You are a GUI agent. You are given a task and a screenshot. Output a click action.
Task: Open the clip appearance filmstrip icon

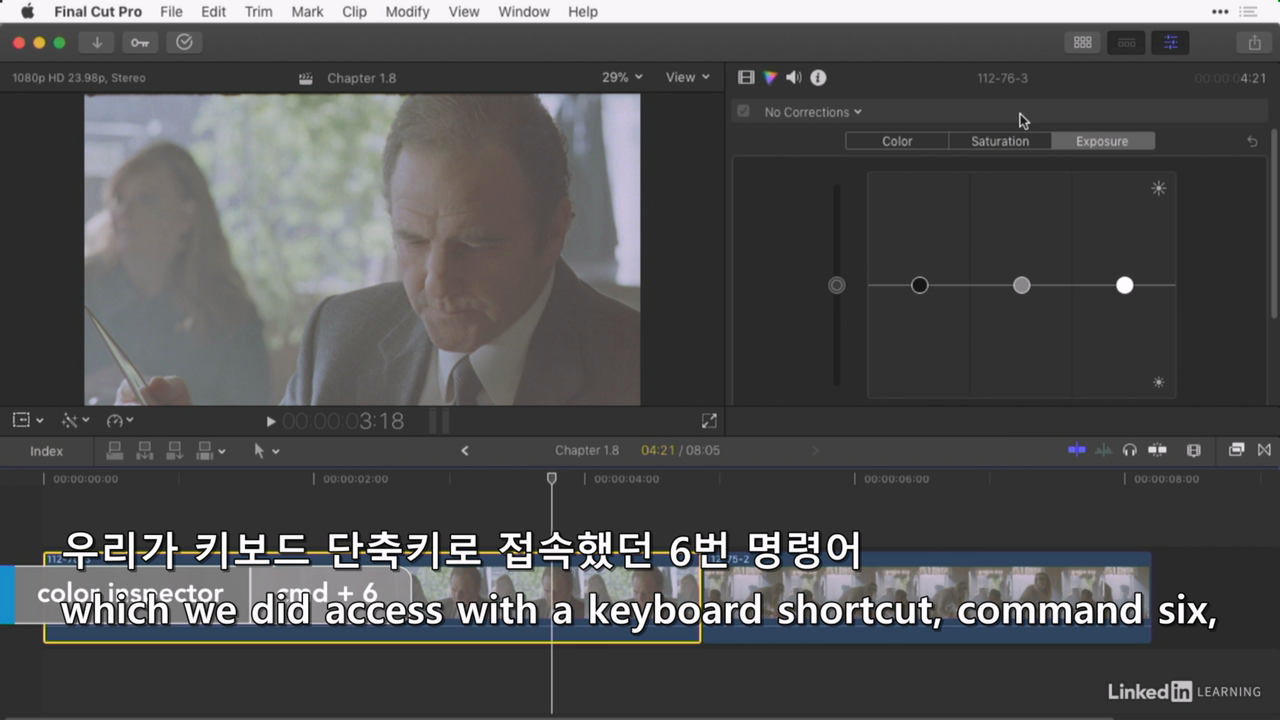coord(1193,450)
